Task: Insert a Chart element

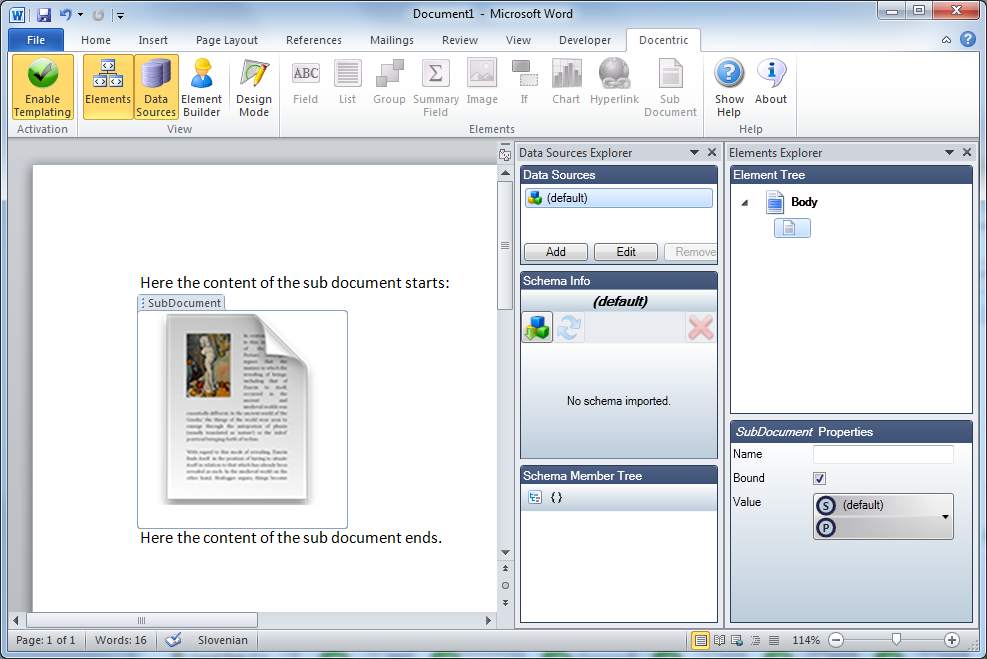Action: point(566,82)
